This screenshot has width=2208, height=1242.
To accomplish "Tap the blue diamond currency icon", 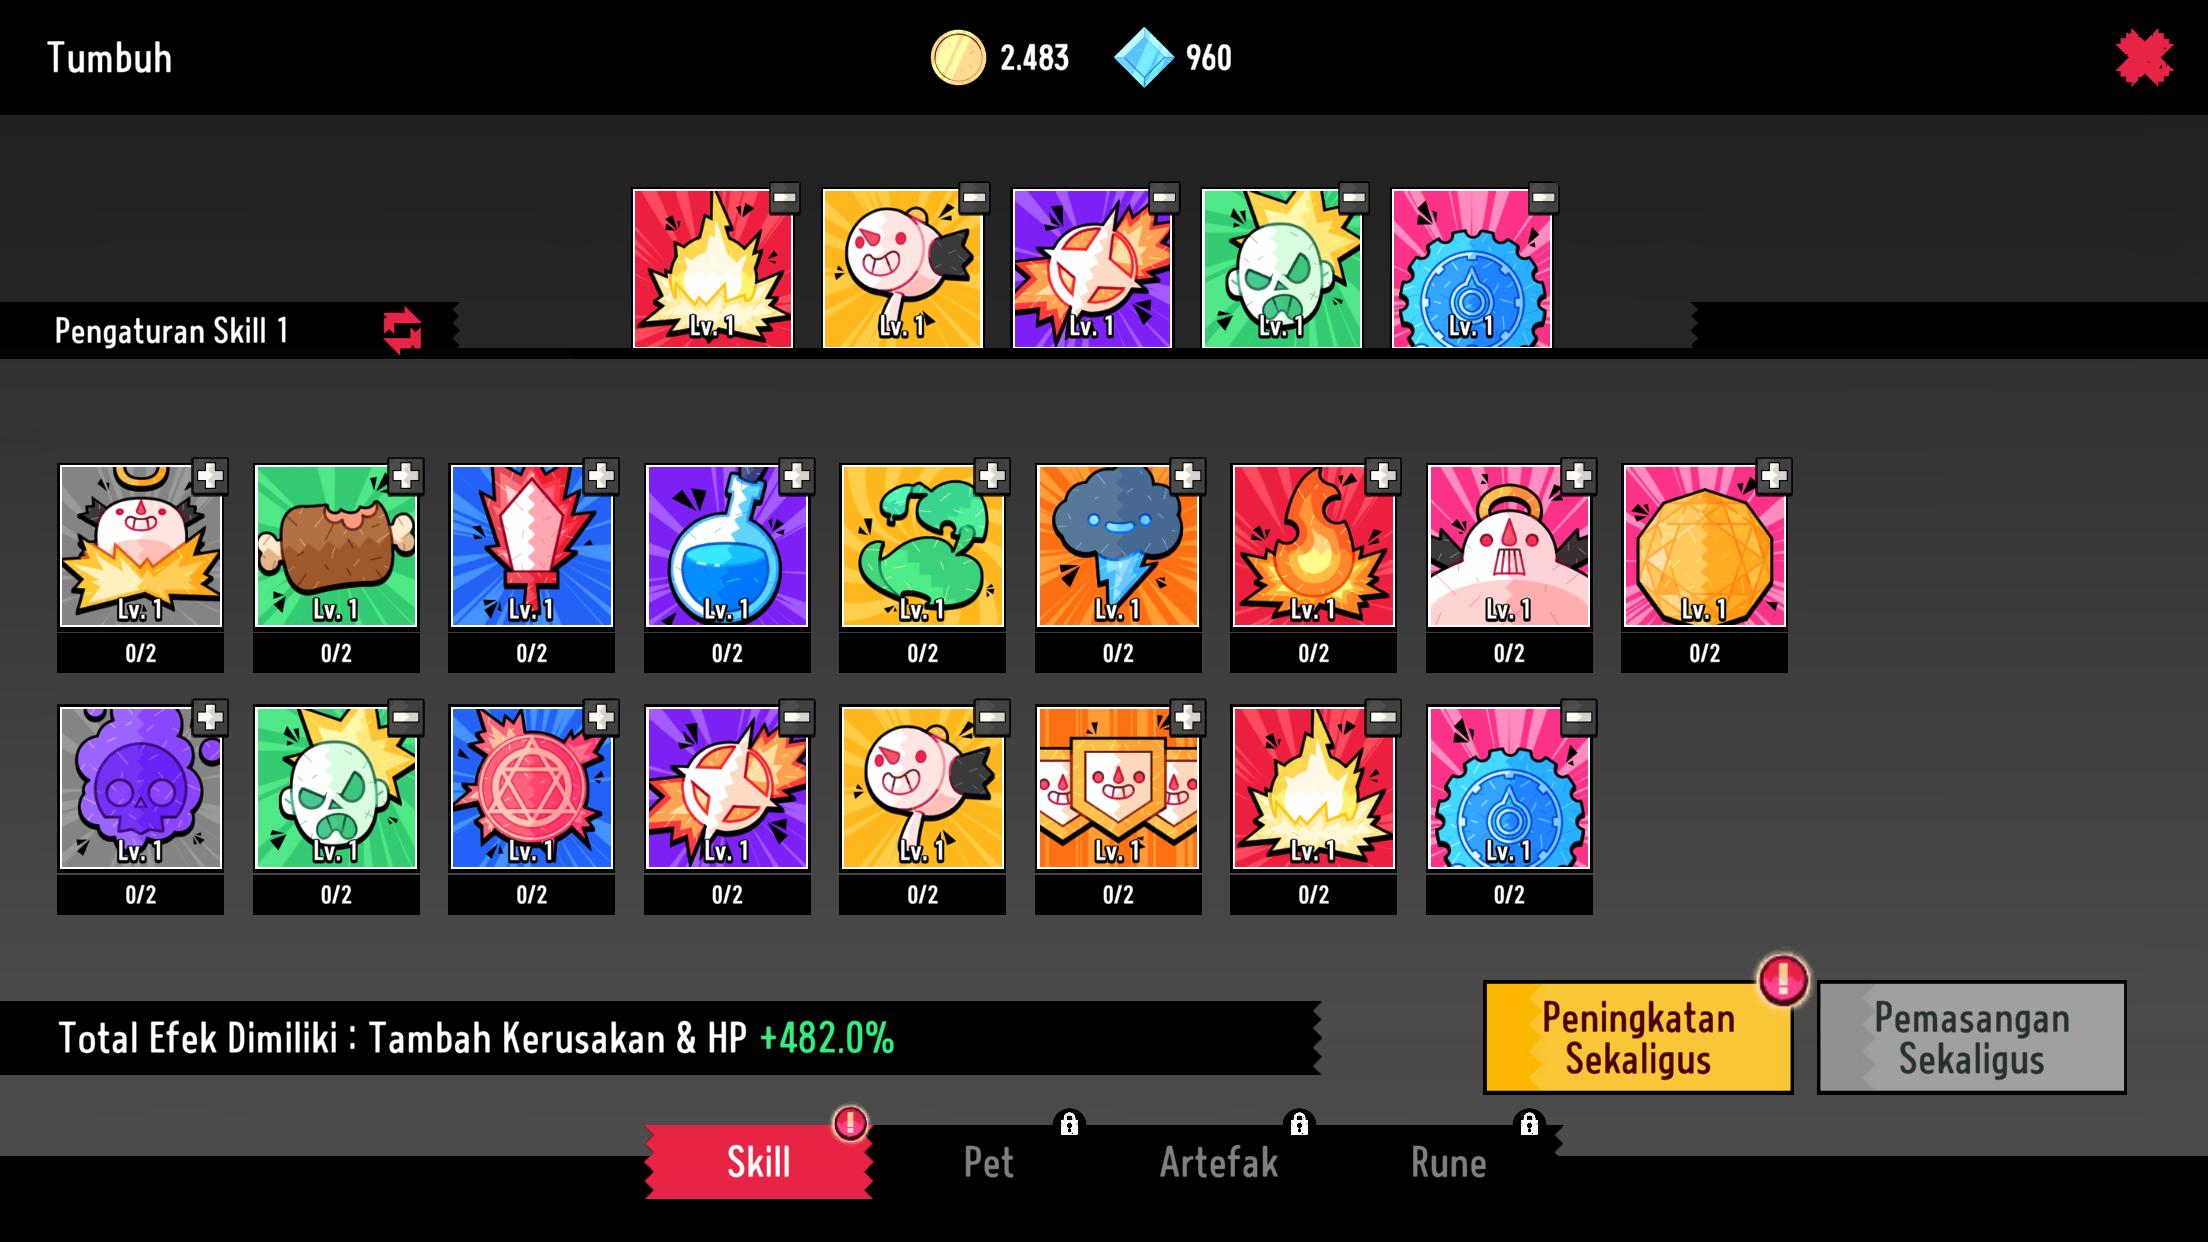I will point(1143,57).
